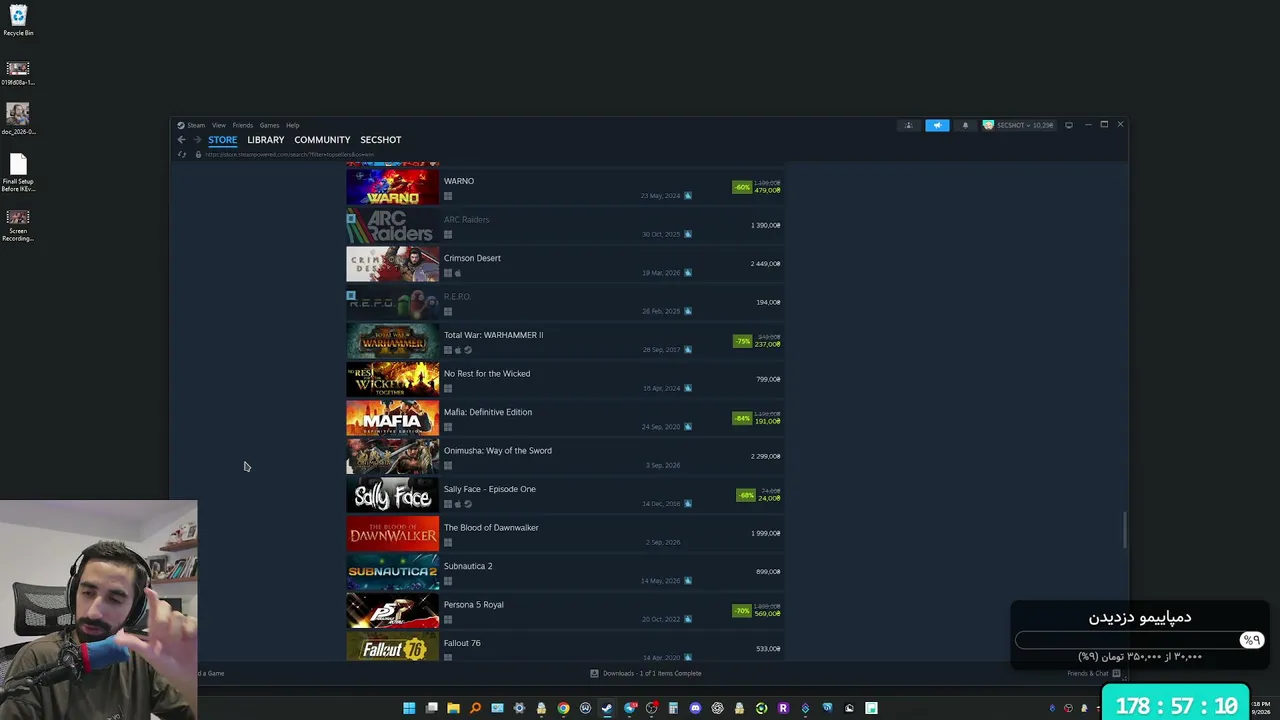
Task: Open the Friends menu
Action: click(x=243, y=125)
